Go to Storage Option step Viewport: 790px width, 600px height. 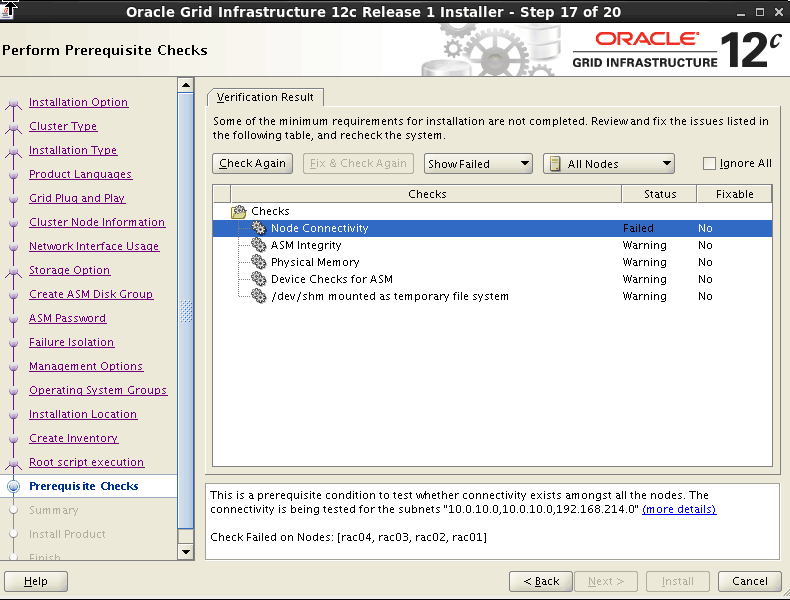tap(70, 270)
